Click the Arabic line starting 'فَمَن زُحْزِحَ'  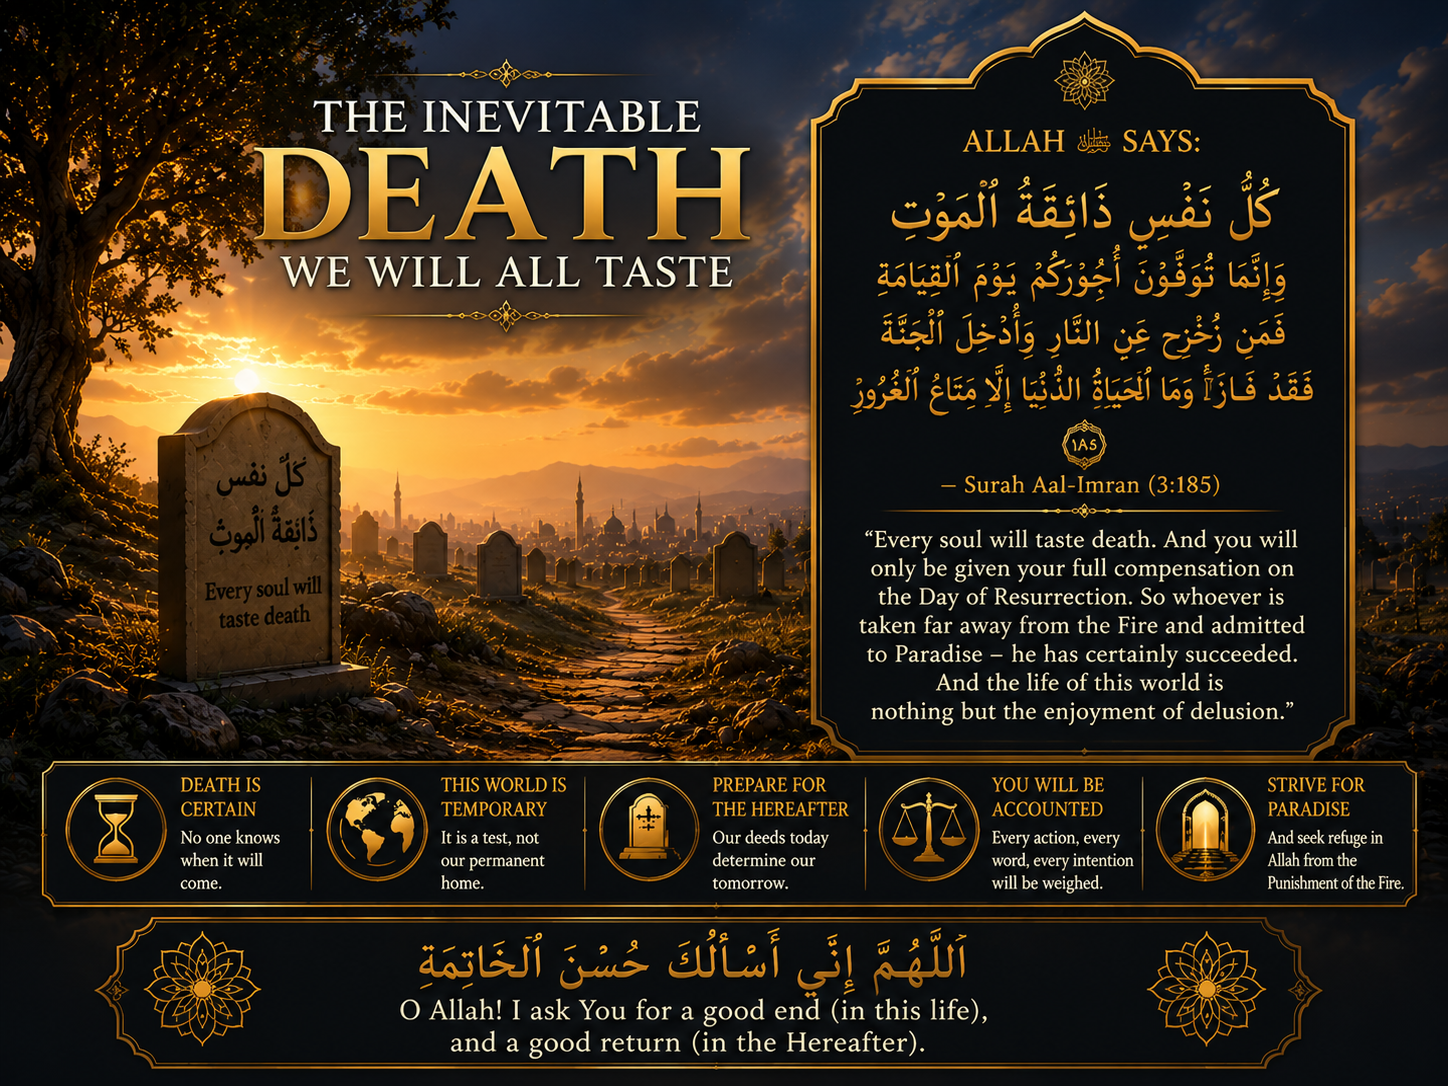coord(1083,333)
